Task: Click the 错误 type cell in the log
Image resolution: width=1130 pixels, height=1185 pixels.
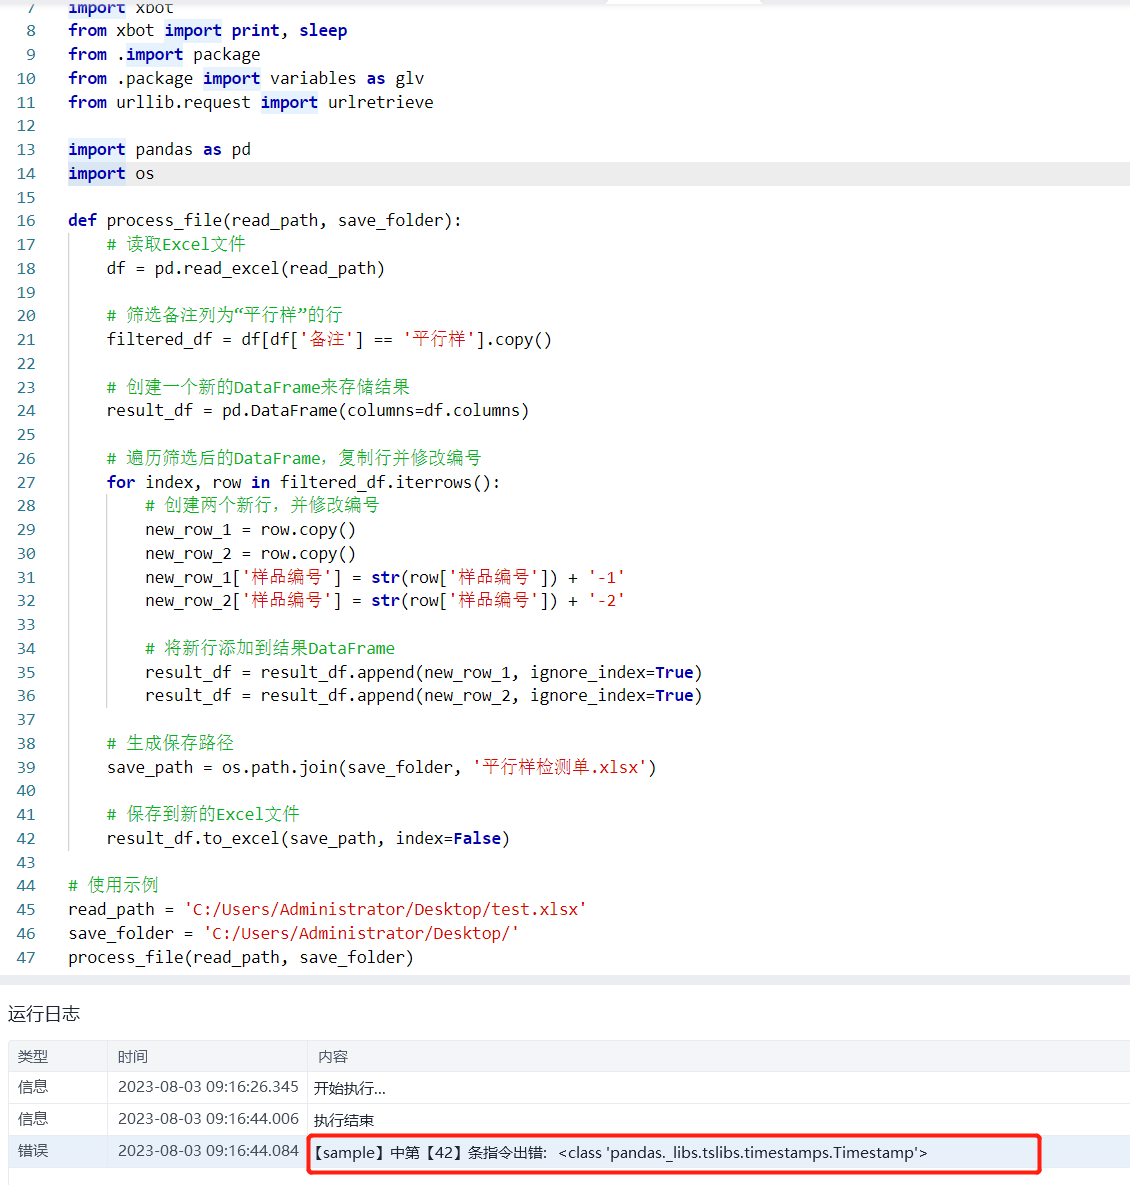Action: pos(33,1151)
